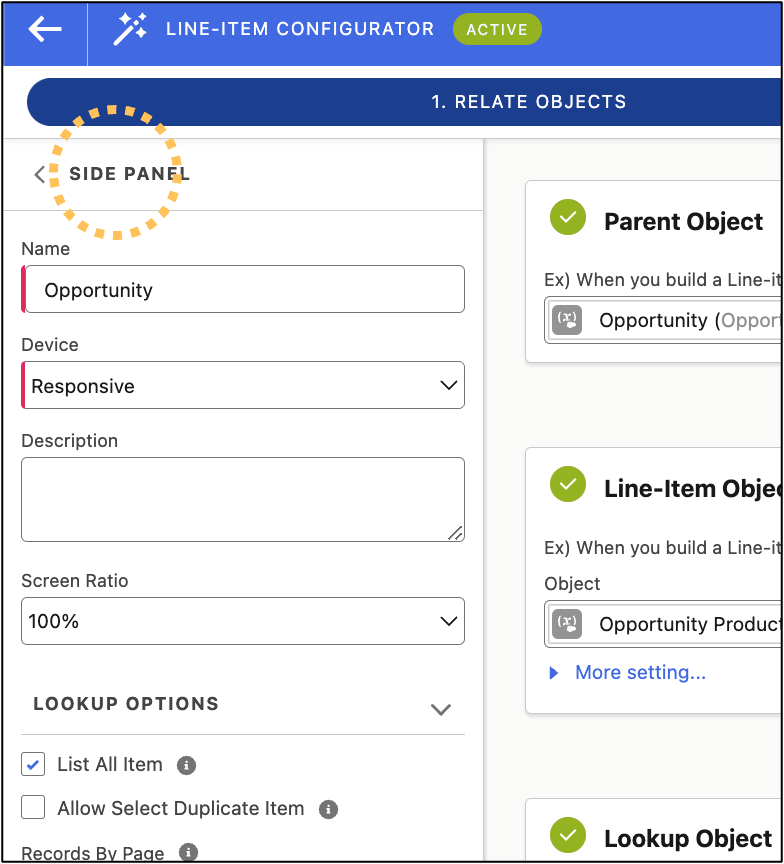Click Opportunity Product object type icon

pyautogui.click(x=567, y=624)
